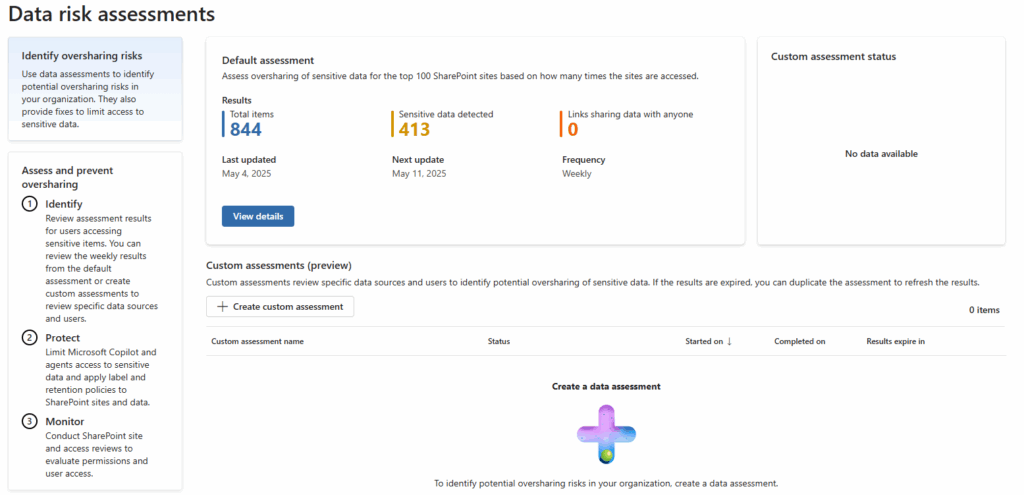
Task: Click the Default assessment heading
Action: tap(268, 60)
